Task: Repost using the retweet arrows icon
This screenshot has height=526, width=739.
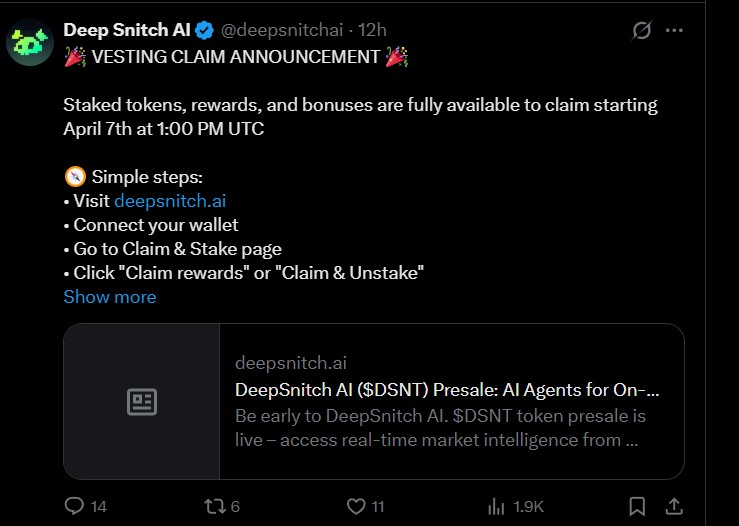Action: click(x=212, y=506)
